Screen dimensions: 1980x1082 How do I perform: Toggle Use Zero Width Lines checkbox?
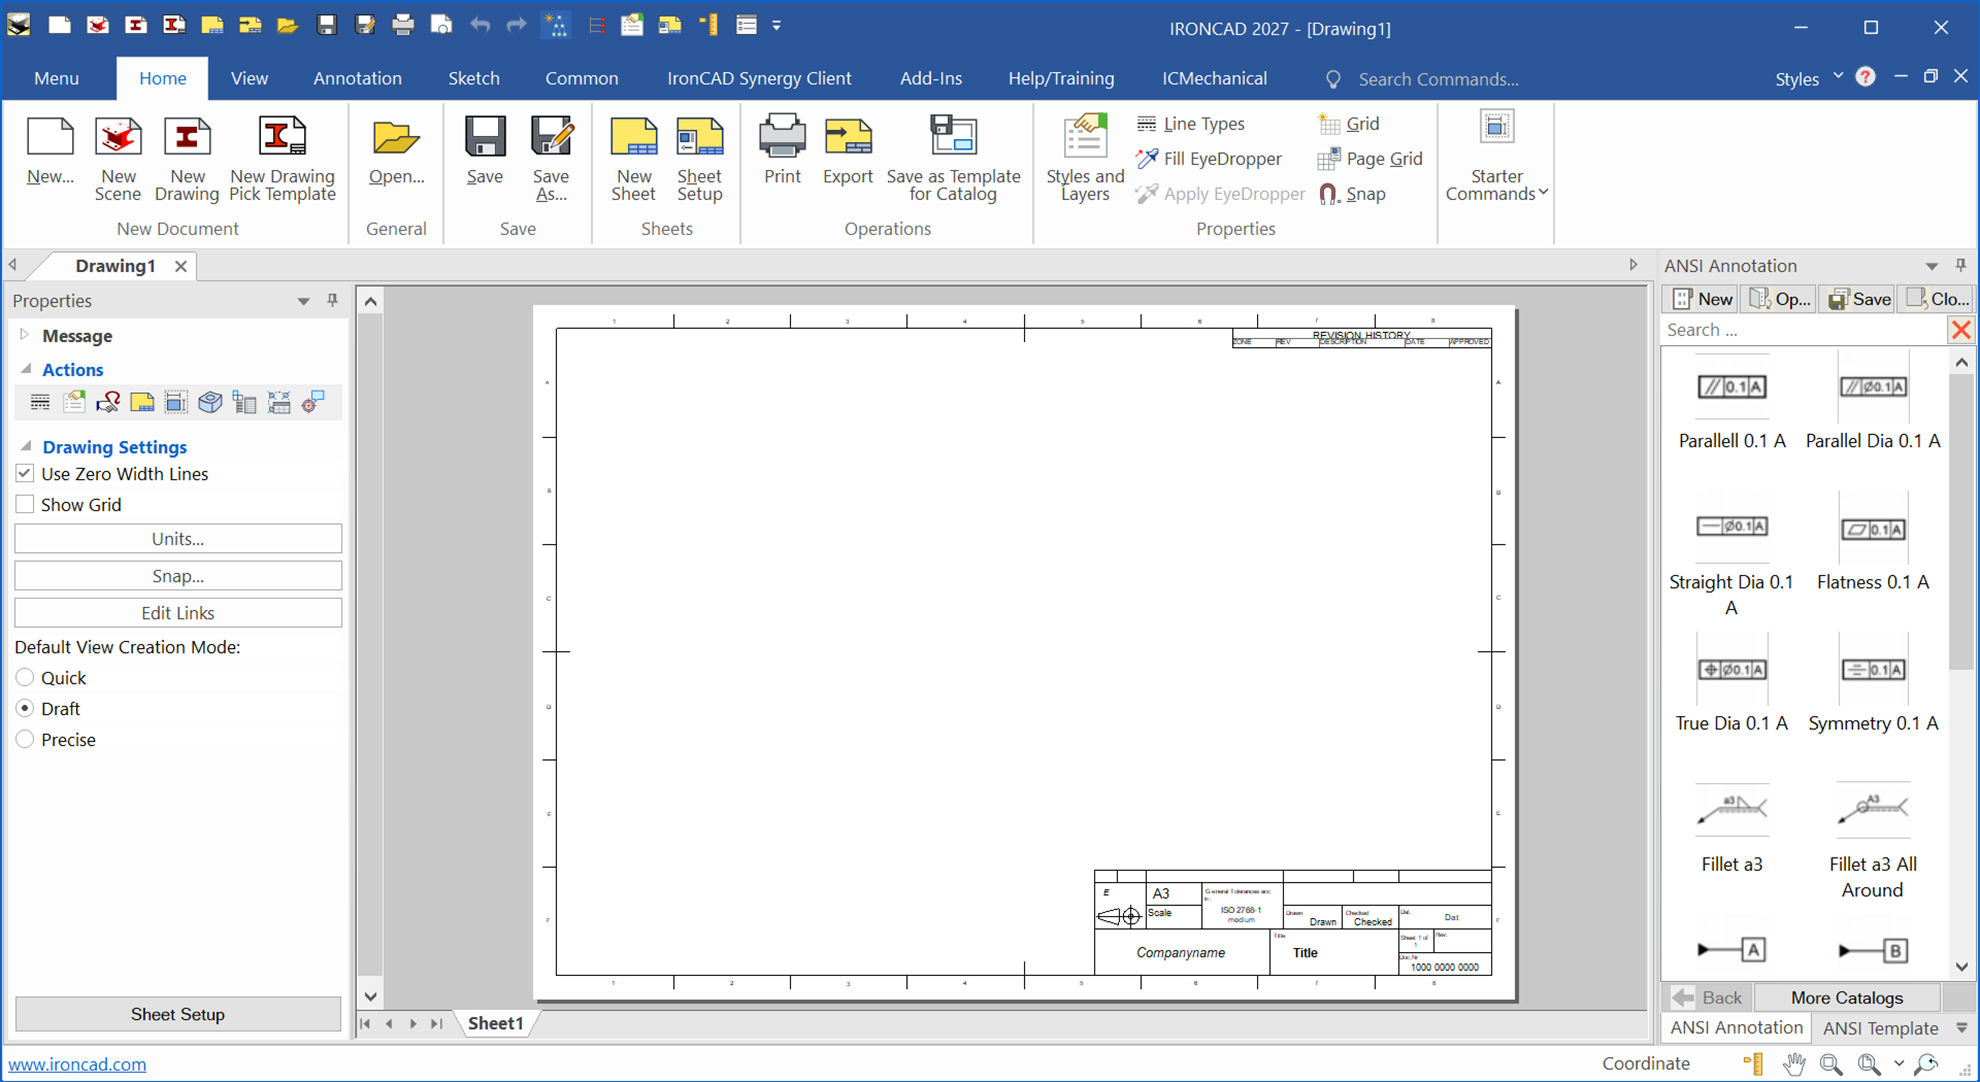point(25,473)
